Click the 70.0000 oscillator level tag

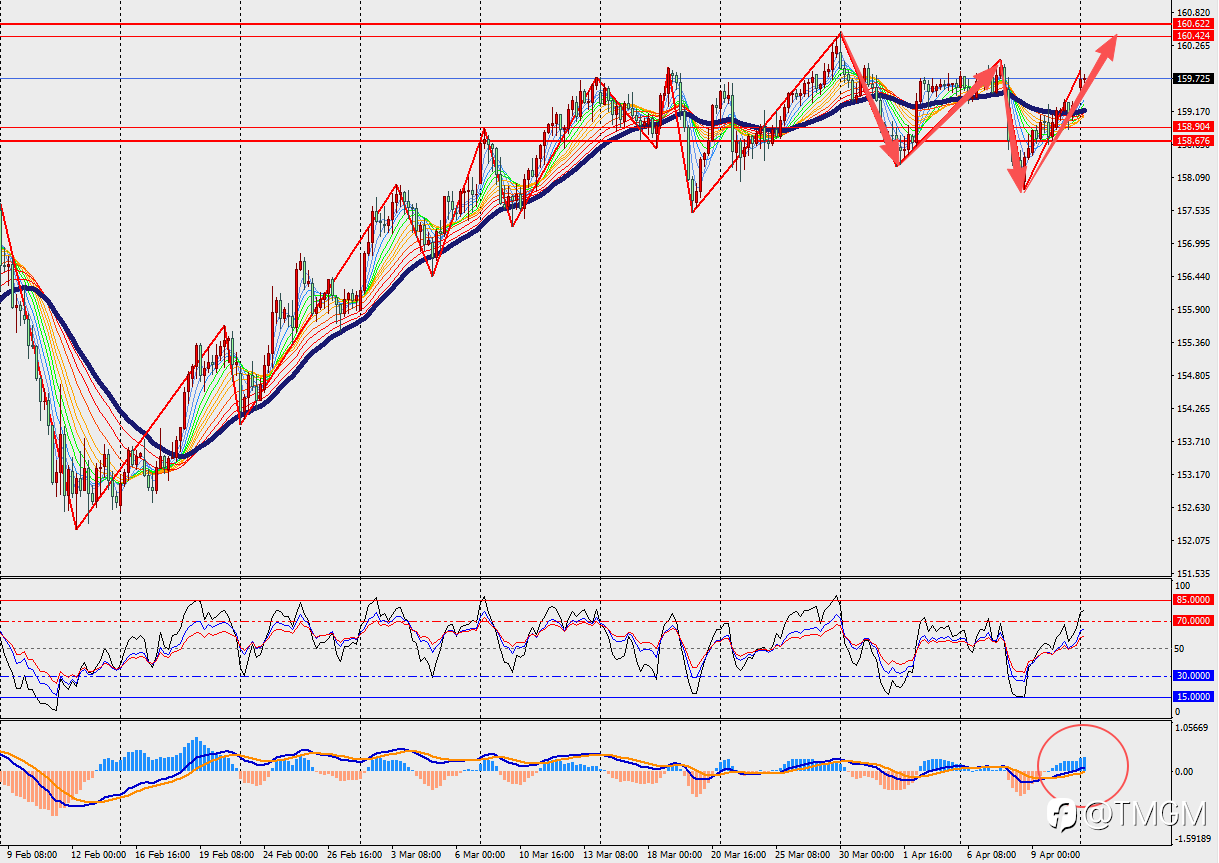coord(1195,621)
